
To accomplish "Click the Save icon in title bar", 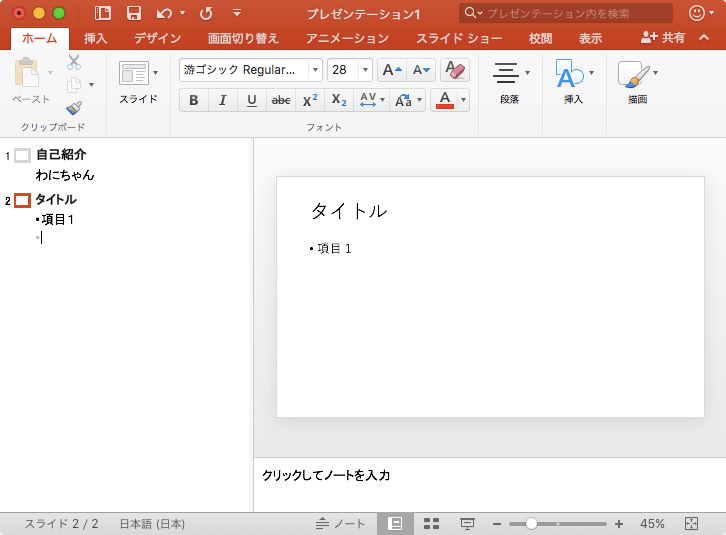I will tap(133, 13).
